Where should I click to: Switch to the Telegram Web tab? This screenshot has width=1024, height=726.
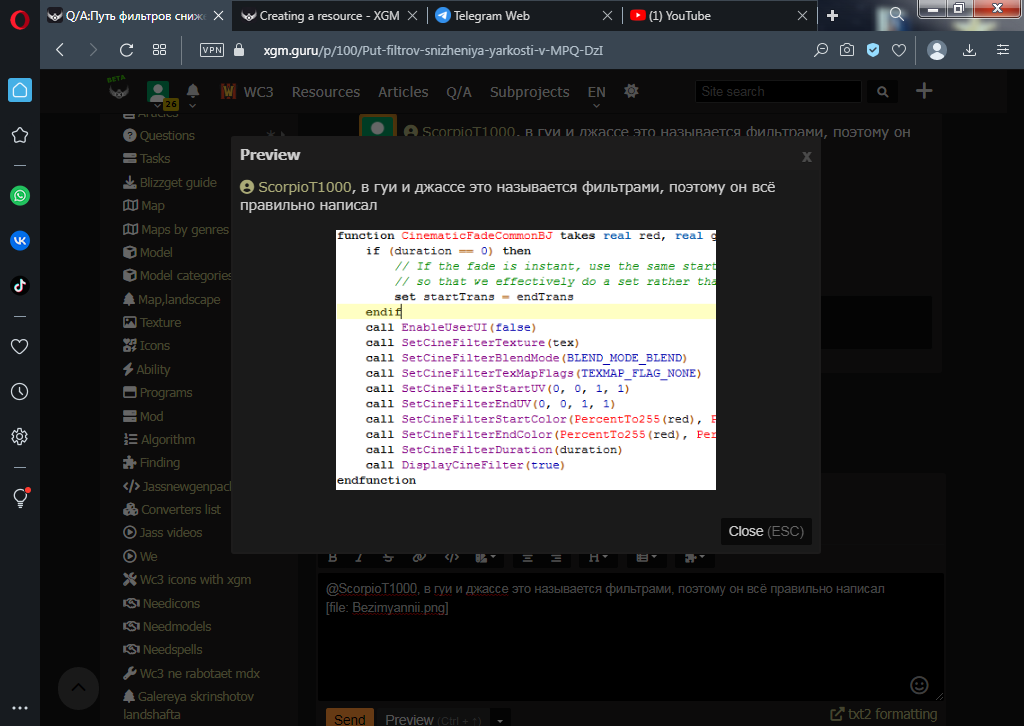pos(518,16)
